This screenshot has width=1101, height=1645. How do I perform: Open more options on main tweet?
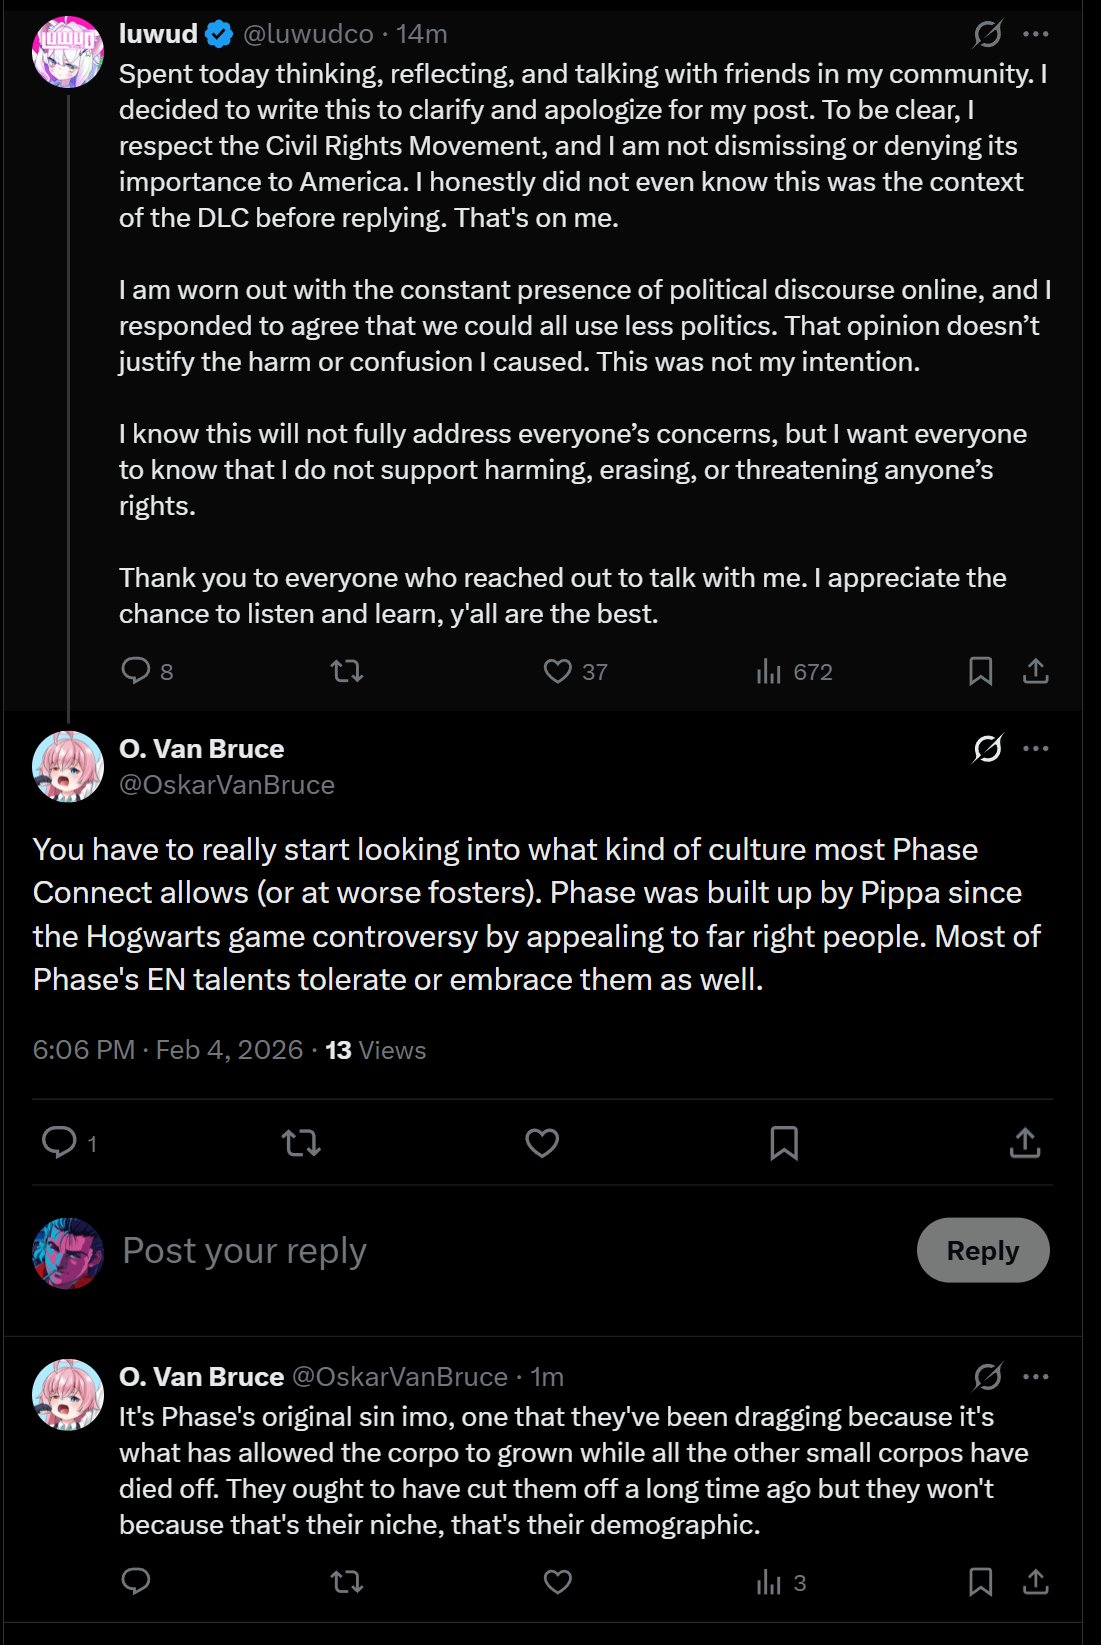(x=1036, y=748)
